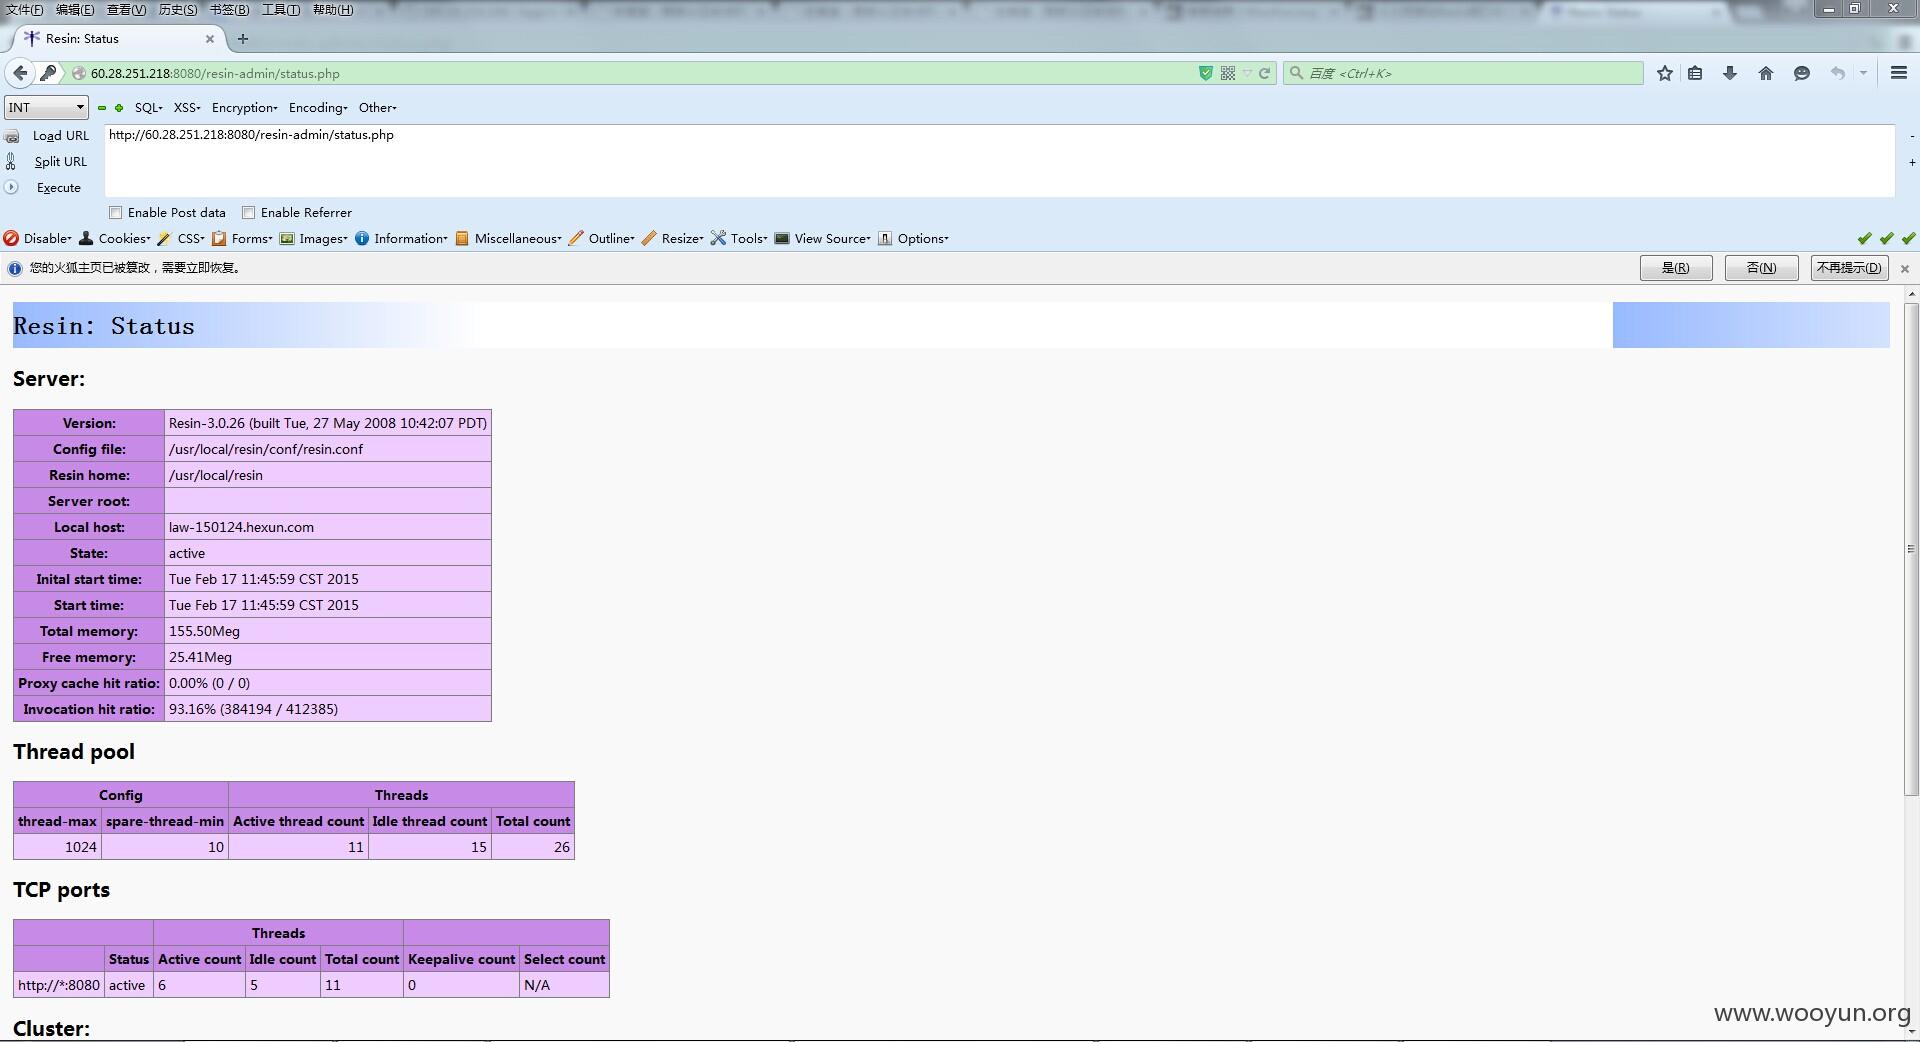Image resolution: width=1920 pixels, height=1042 pixels.
Task: Click the middle green checkmark validation icon
Action: click(1886, 238)
